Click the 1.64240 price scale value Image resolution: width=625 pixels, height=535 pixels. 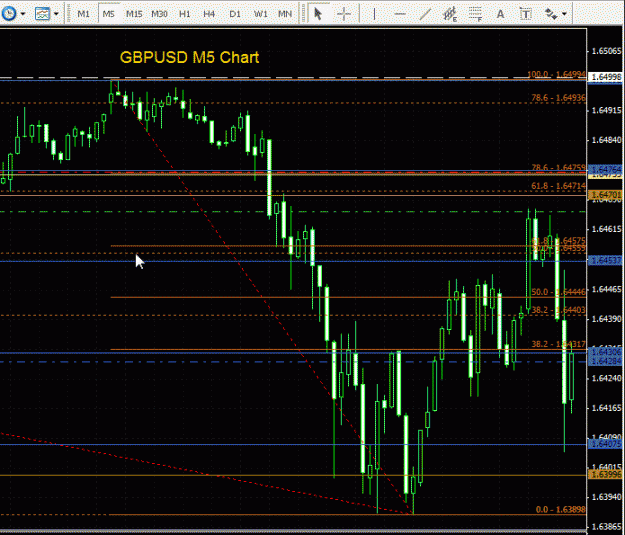[606, 378]
